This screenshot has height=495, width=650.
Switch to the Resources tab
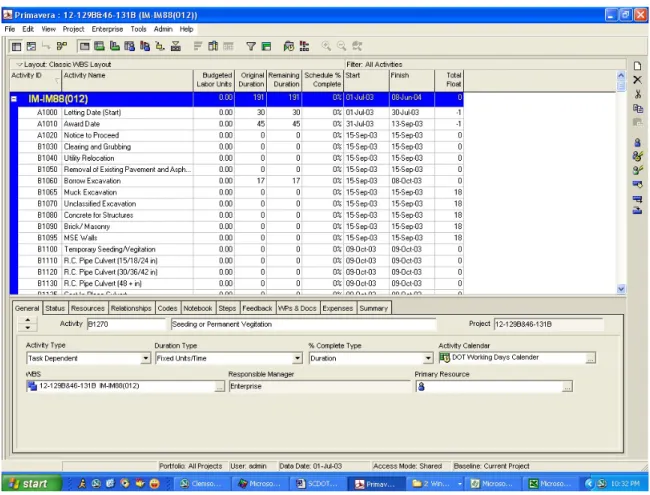(x=87, y=308)
